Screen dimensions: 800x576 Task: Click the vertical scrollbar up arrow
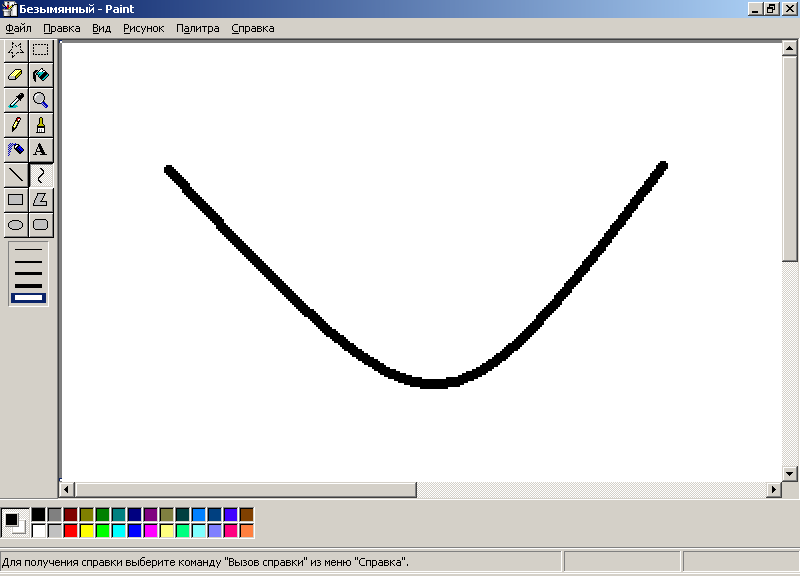789,48
